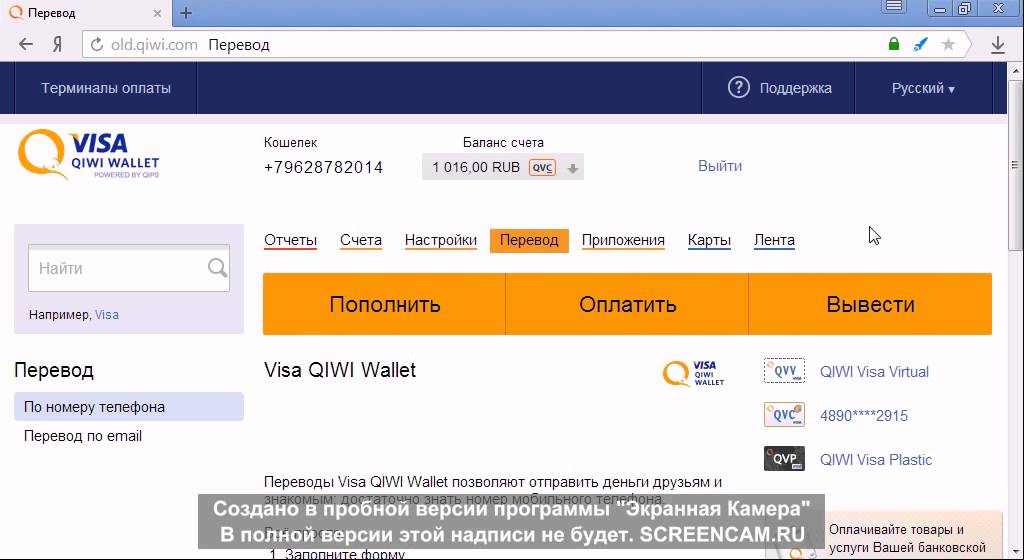Click the QVC badge in balance
This screenshot has height=560, width=1024.
(542, 168)
